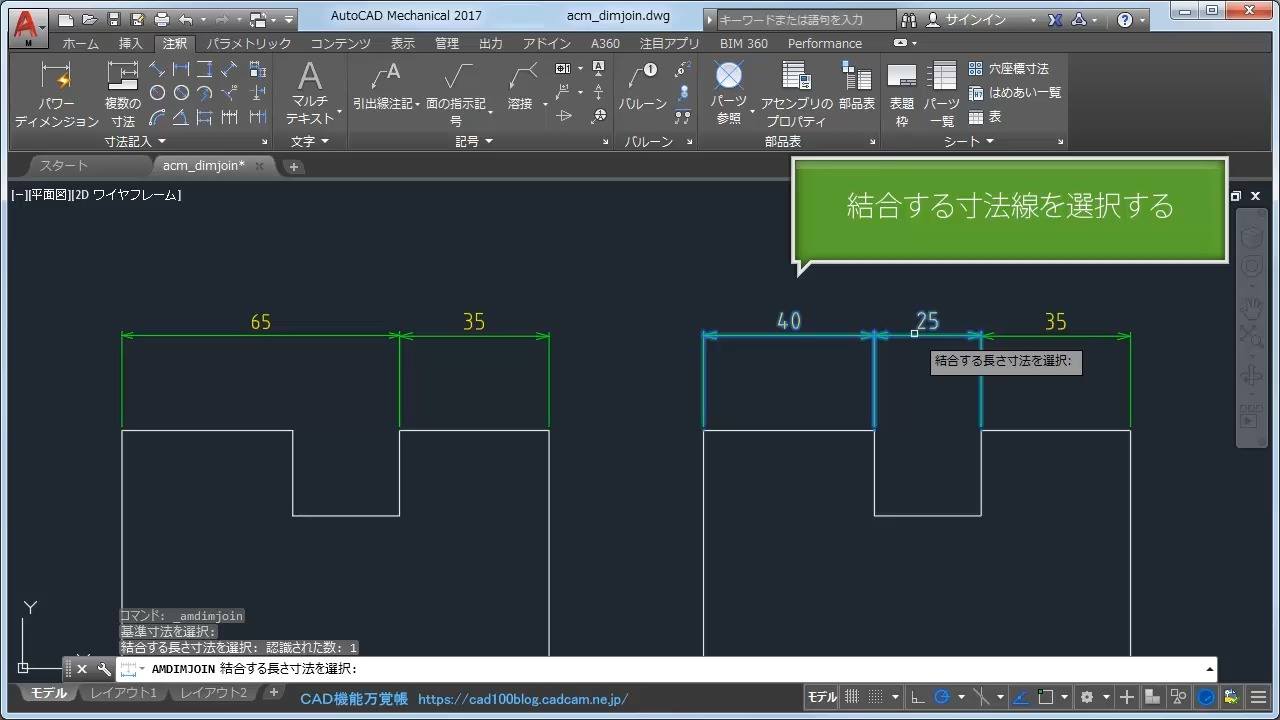The height and width of the screenshot is (720, 1280).
Task: Toggle 2D object snap in status bar
Action: tap(1046, 697)
